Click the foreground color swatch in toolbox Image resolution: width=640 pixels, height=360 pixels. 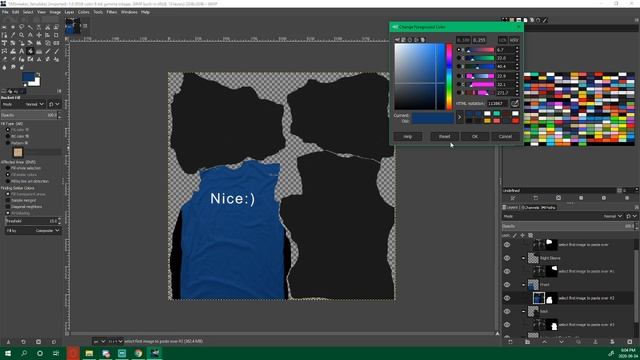(28, 76)
